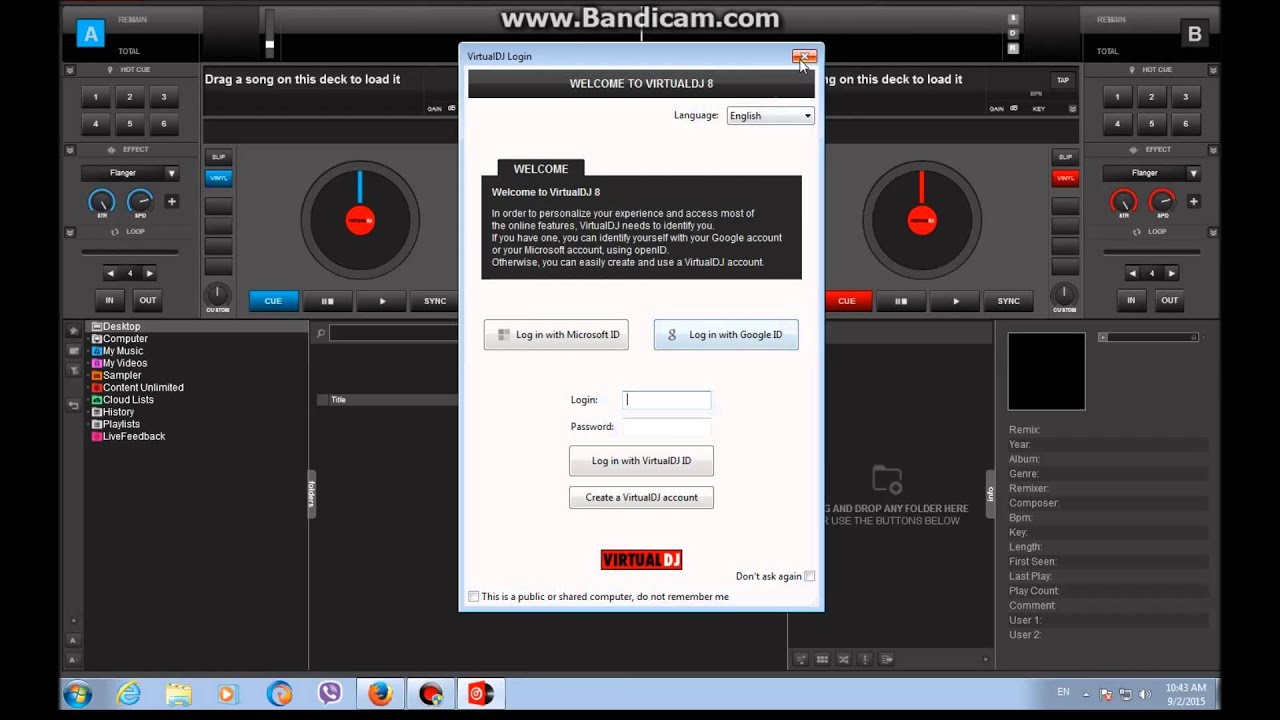Open the Language dropdown in the login dialog
Viewport: 1280px width, 720px height.
770,116
